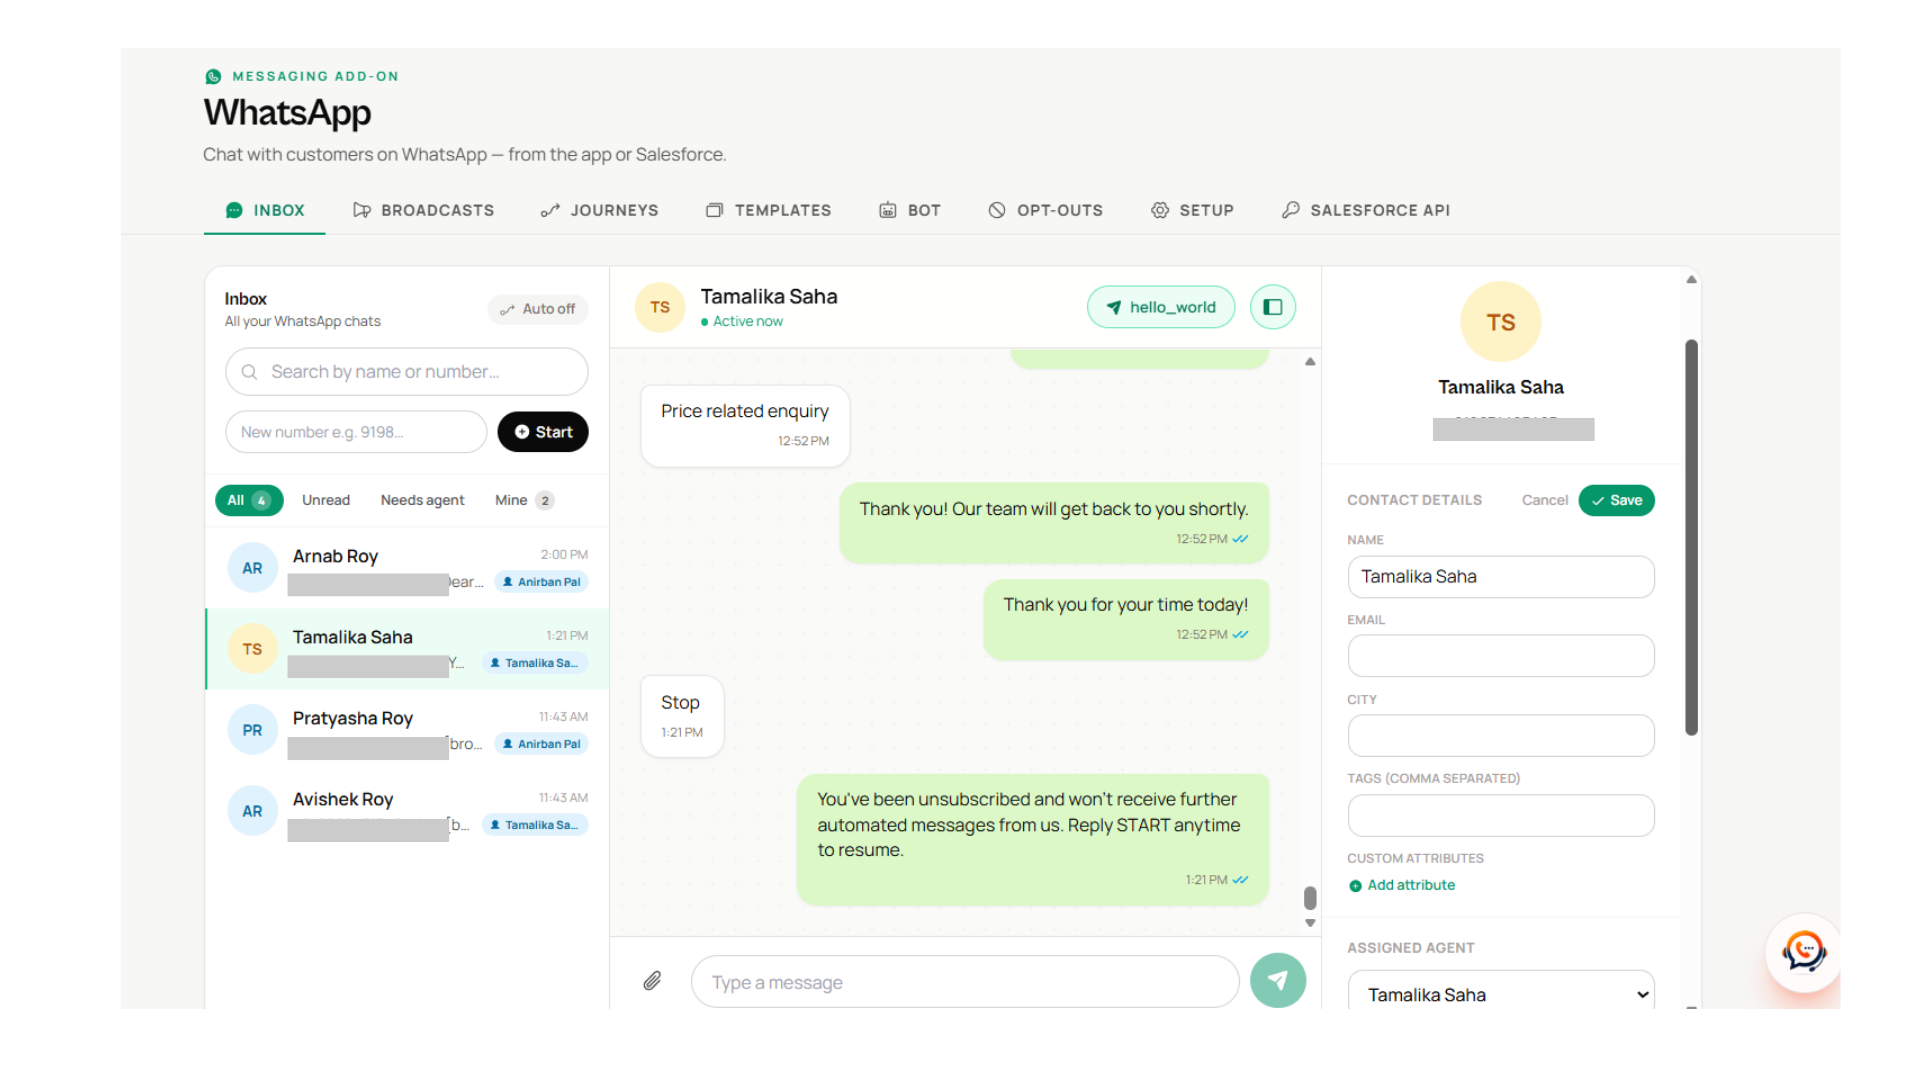Click the search magnifier icon
The height and width of the screenshot is (1080, 1920).
click(x=250, y=372)
